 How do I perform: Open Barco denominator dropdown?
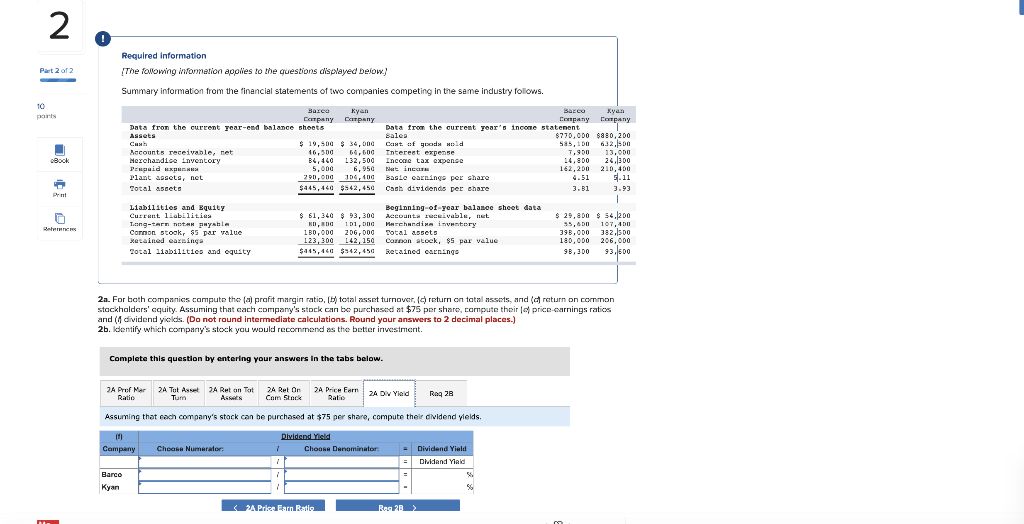(x=343, y=474)
